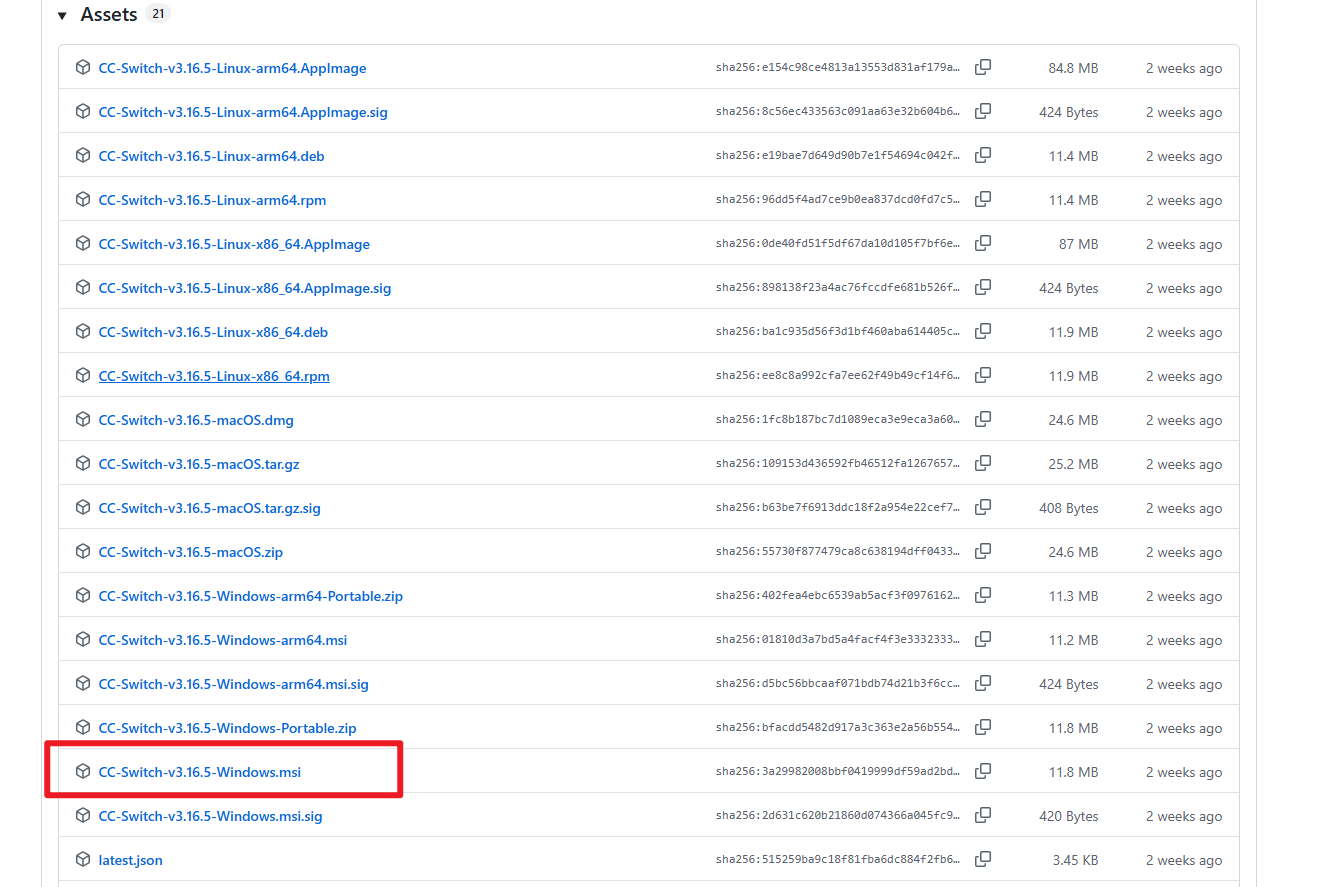
Task: Copy SHA256 hash for Linux-arm64.rpm
Action: point(983,199)
